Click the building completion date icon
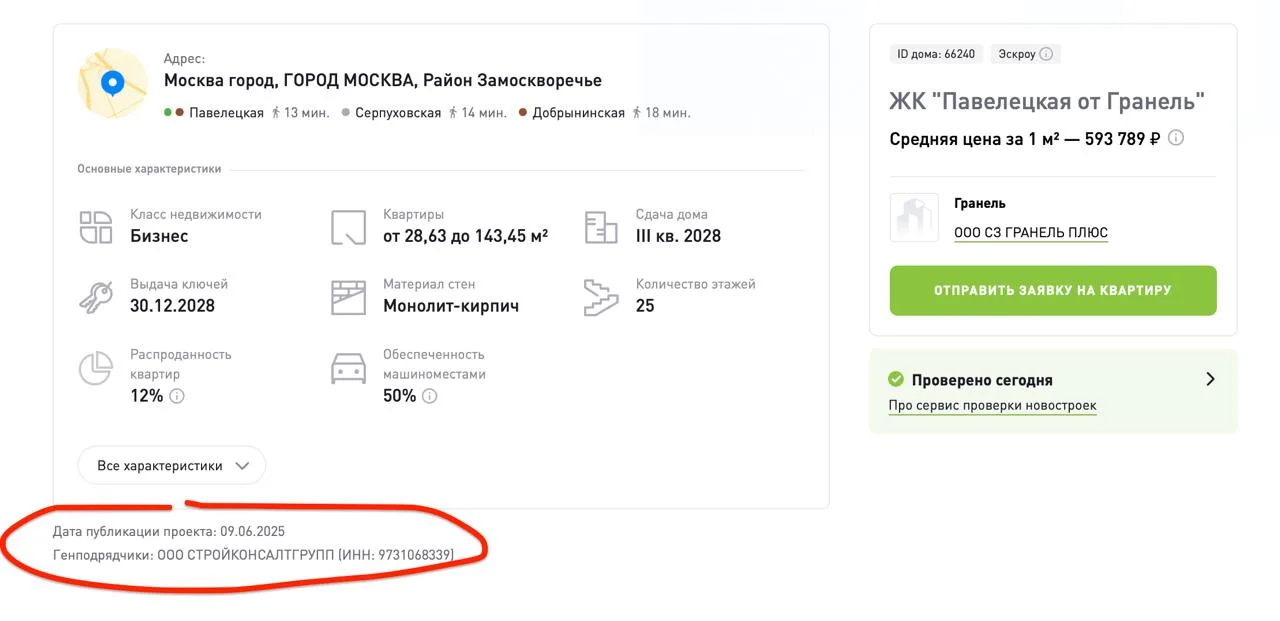 click(x=601, y=227)
